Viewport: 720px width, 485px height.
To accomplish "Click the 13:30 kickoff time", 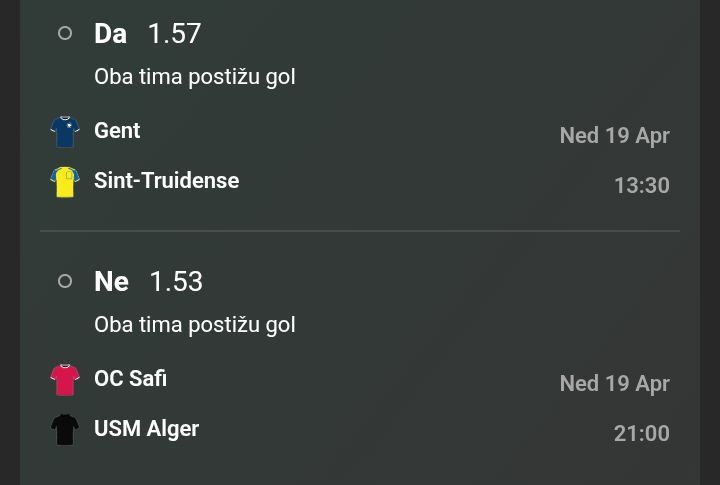I will [x=641, y=185].
